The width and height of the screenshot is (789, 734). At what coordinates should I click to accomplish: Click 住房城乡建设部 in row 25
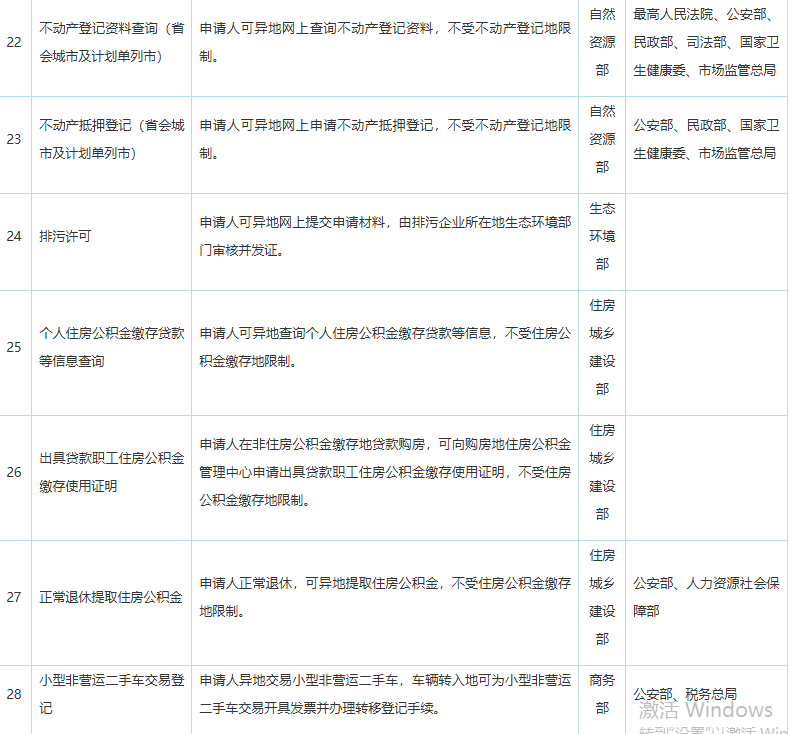click(602, 347)
